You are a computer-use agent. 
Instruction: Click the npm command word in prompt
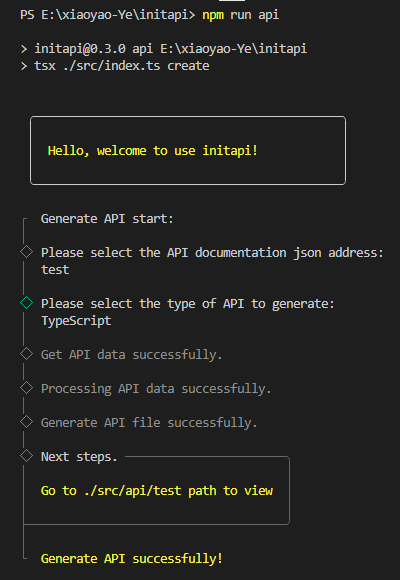[213, 15]
